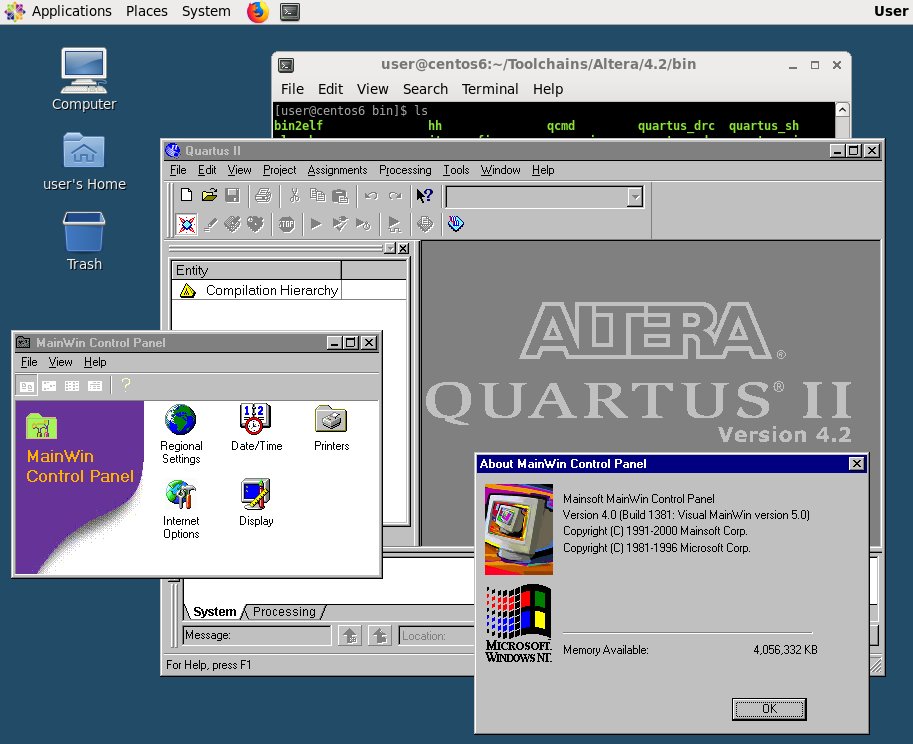
Task: Open the terminal Search menu
Action: 425,89
